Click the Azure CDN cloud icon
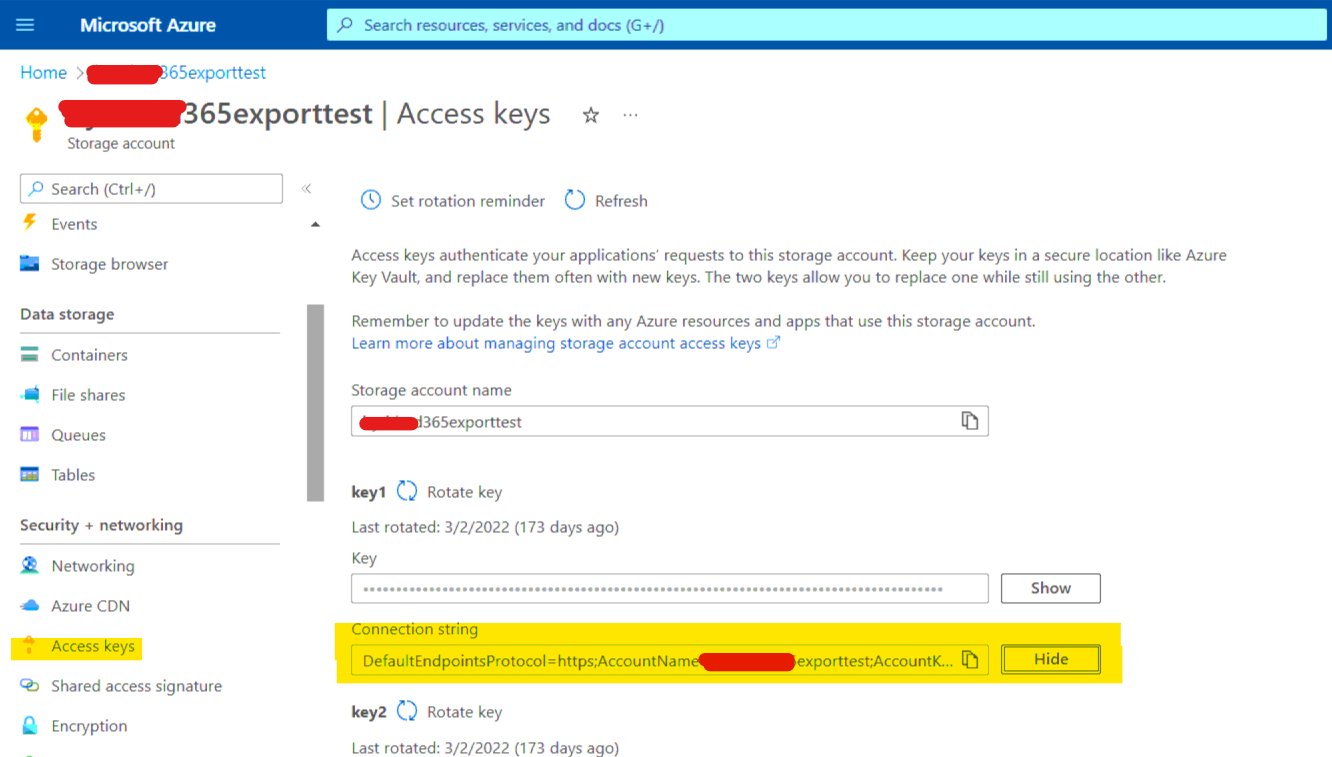Viewport: 1332px width, 757px height. point(30,606)
